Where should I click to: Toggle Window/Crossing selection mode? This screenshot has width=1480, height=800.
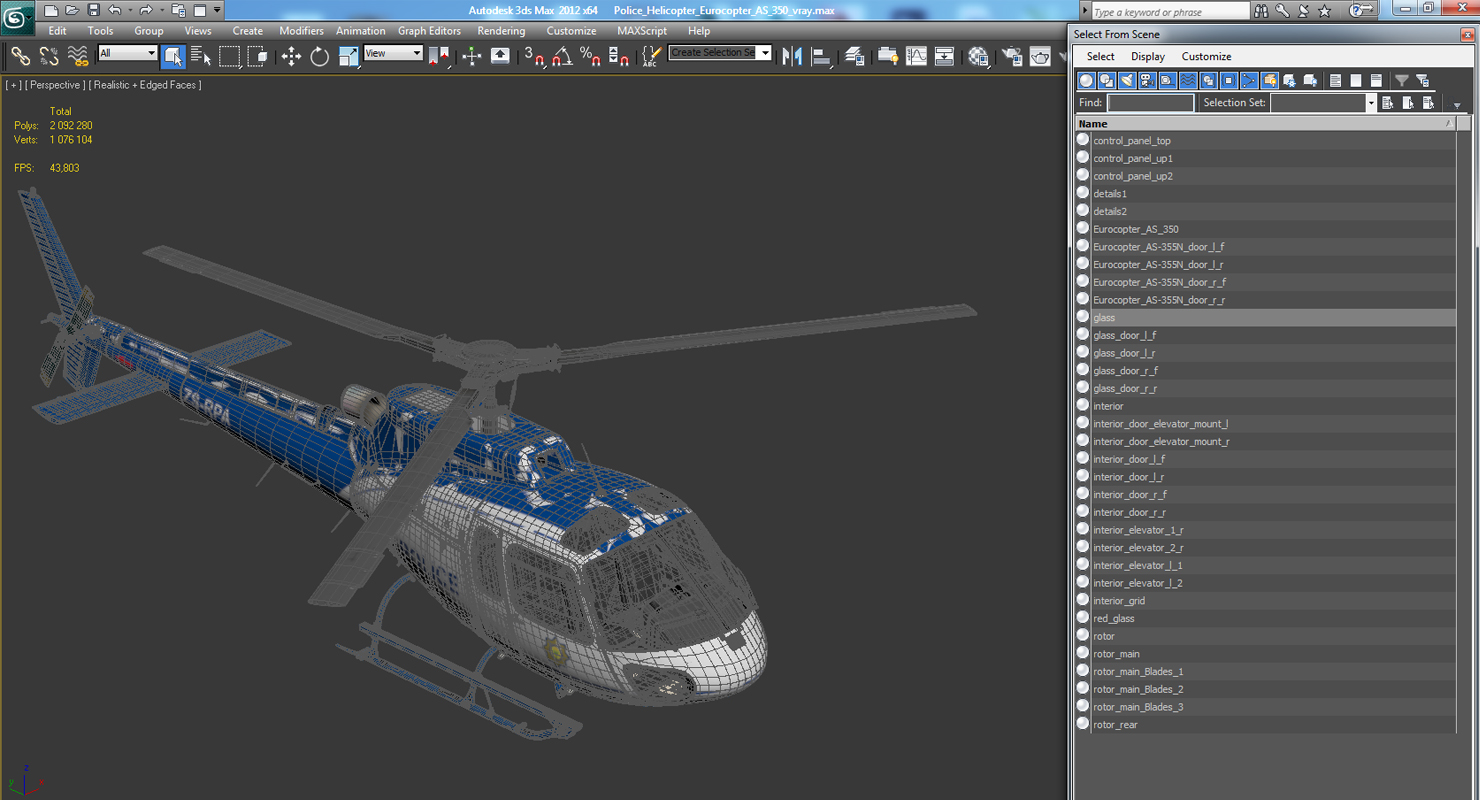258,56
